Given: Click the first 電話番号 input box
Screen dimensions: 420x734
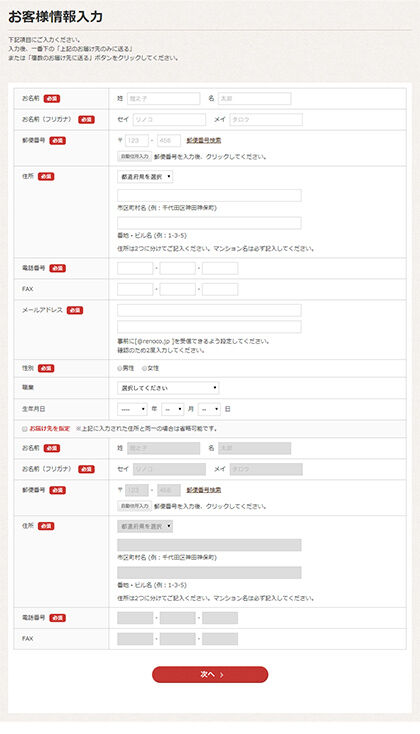Looking at the screenshot, I should (135, 268).
